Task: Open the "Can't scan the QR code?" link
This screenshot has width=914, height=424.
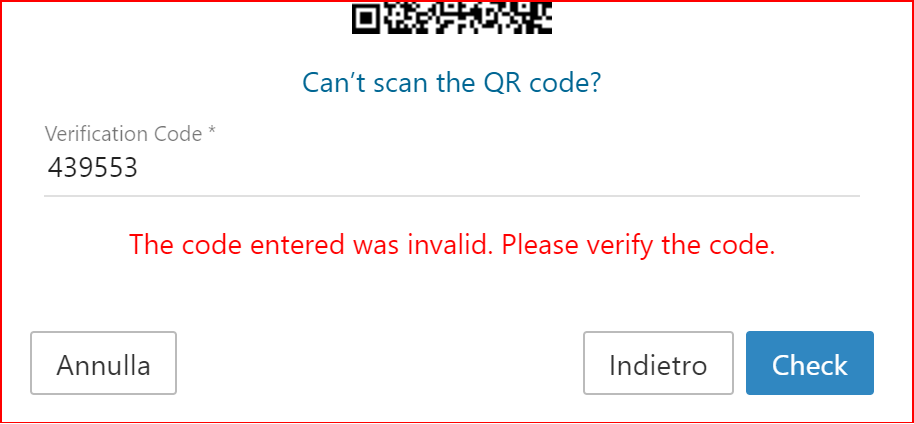Action: tap(452, 83)
